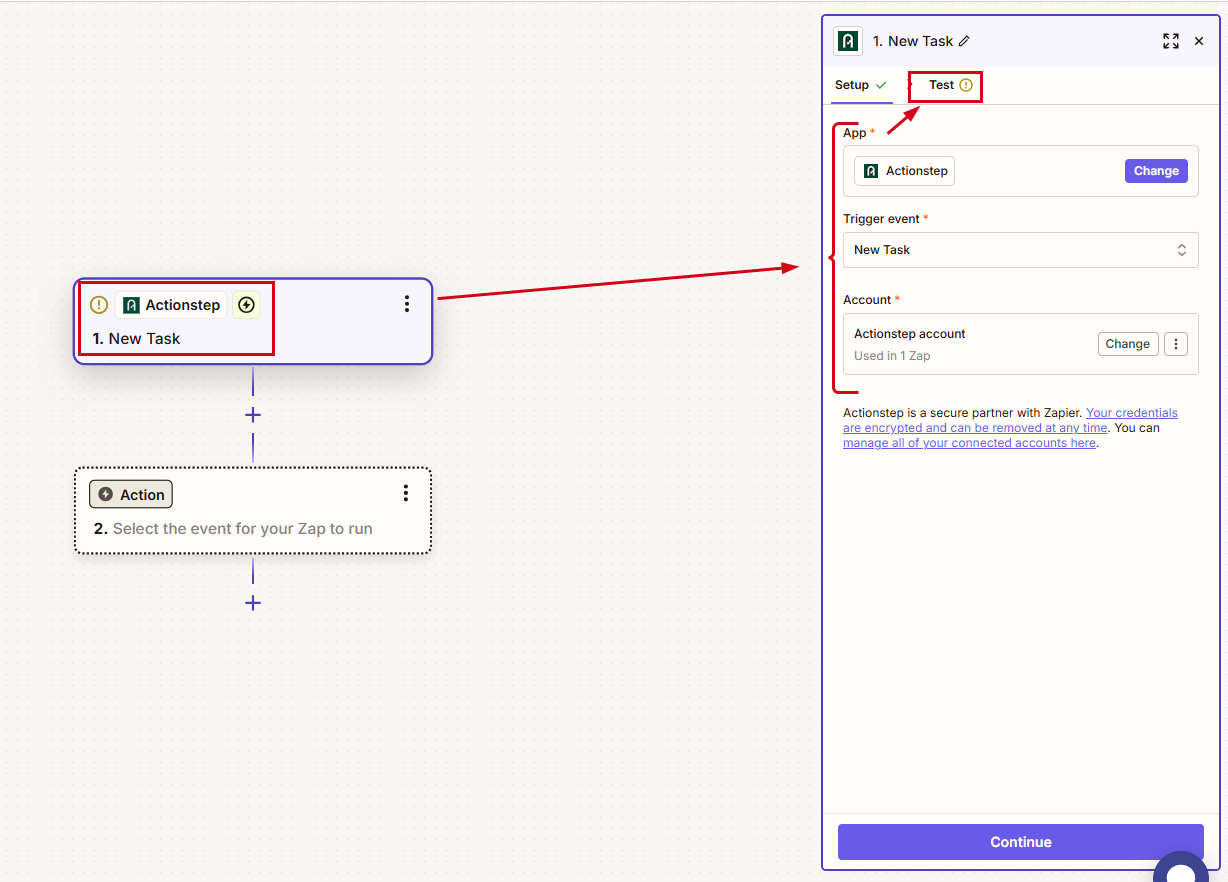This screenshot has height=882, width=1228.
Task: Click 'Actionstep account' account name text
Action: click(910, 334)
